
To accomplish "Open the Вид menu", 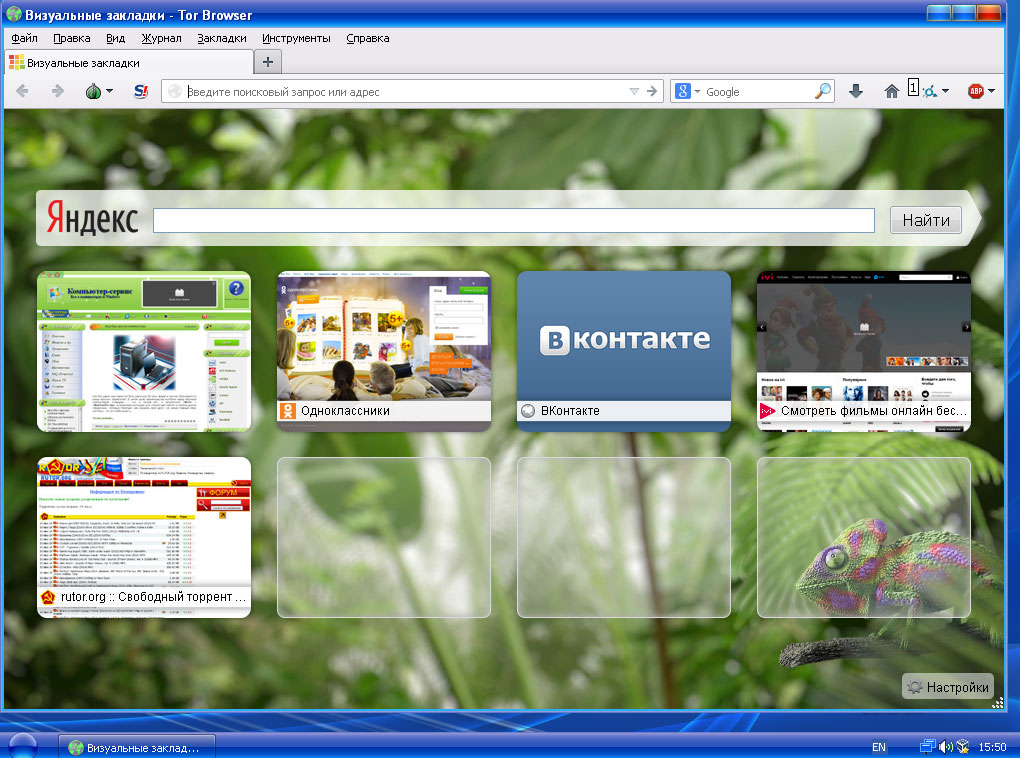I will [x=115, y=38].
